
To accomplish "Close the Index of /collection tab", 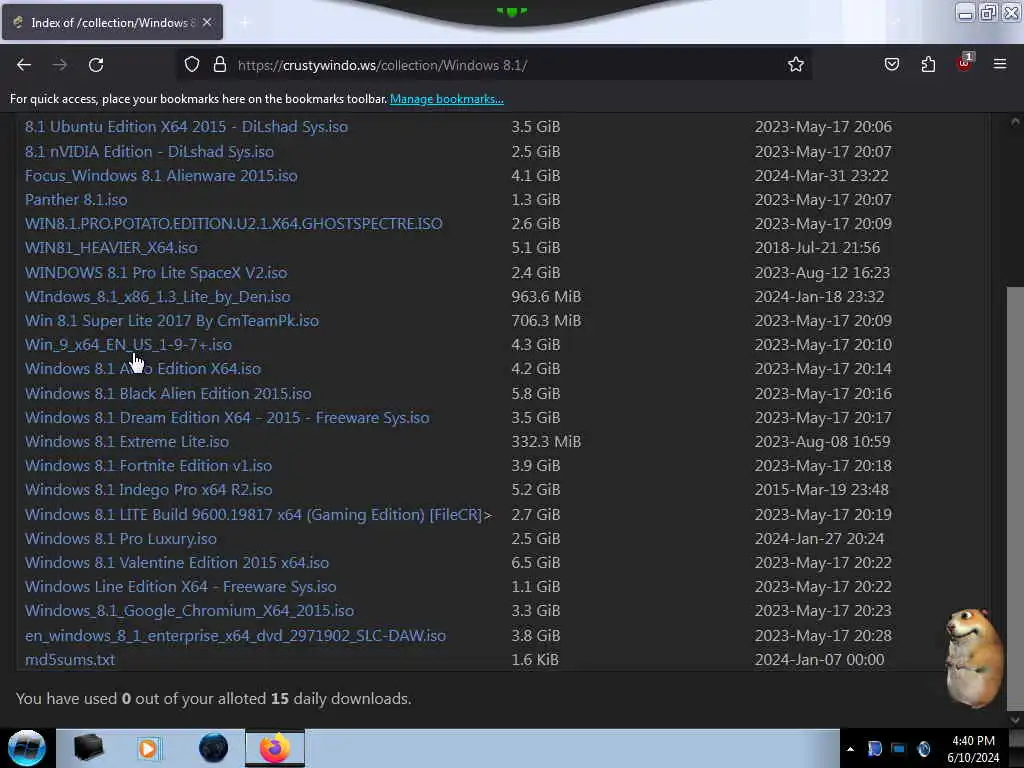I will tap(207, 22).
